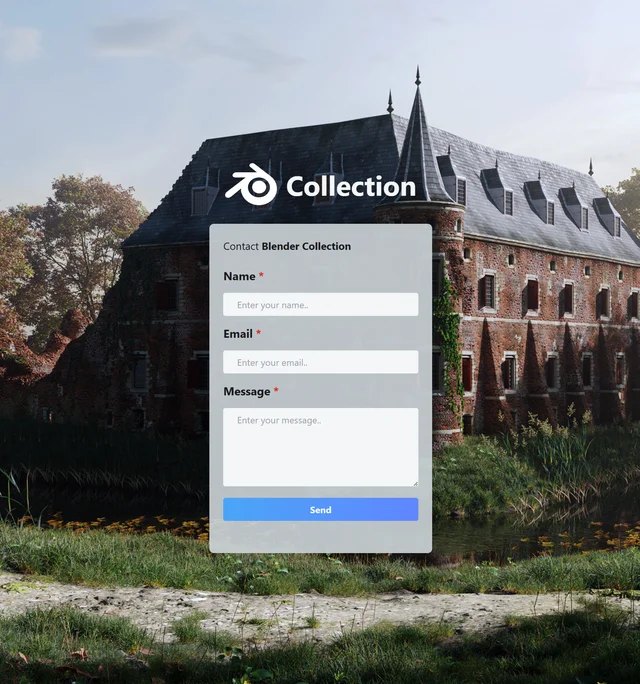Click the form card's empty area below Send
Image resolution: width=640 pixels, height=684 pixels.
[x=320, y=537]
